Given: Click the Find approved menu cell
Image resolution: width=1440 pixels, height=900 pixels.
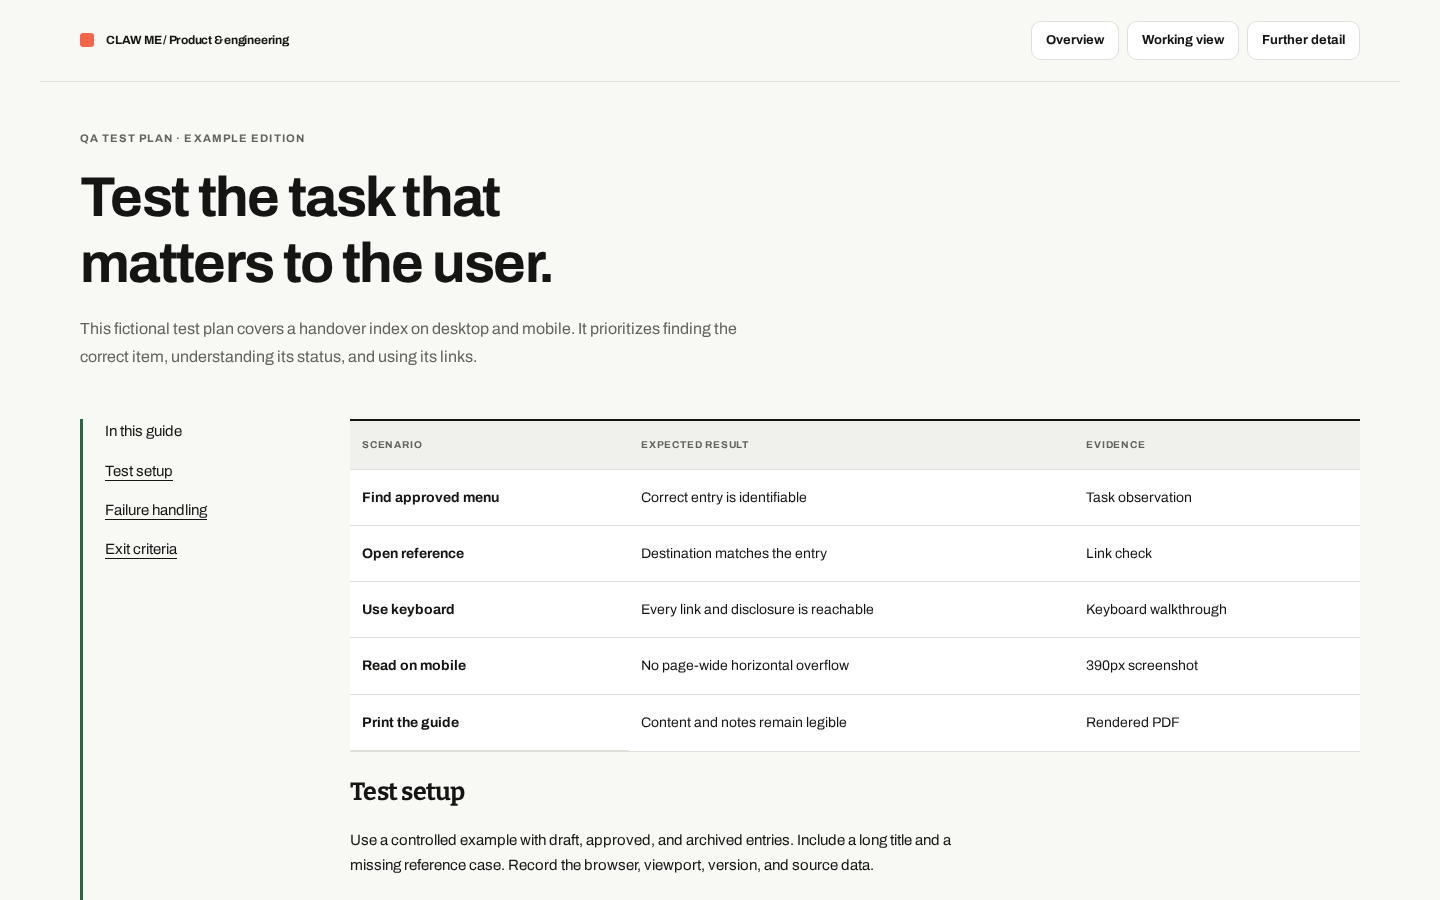Looking at the screenshot, I should tap(489, 498).
